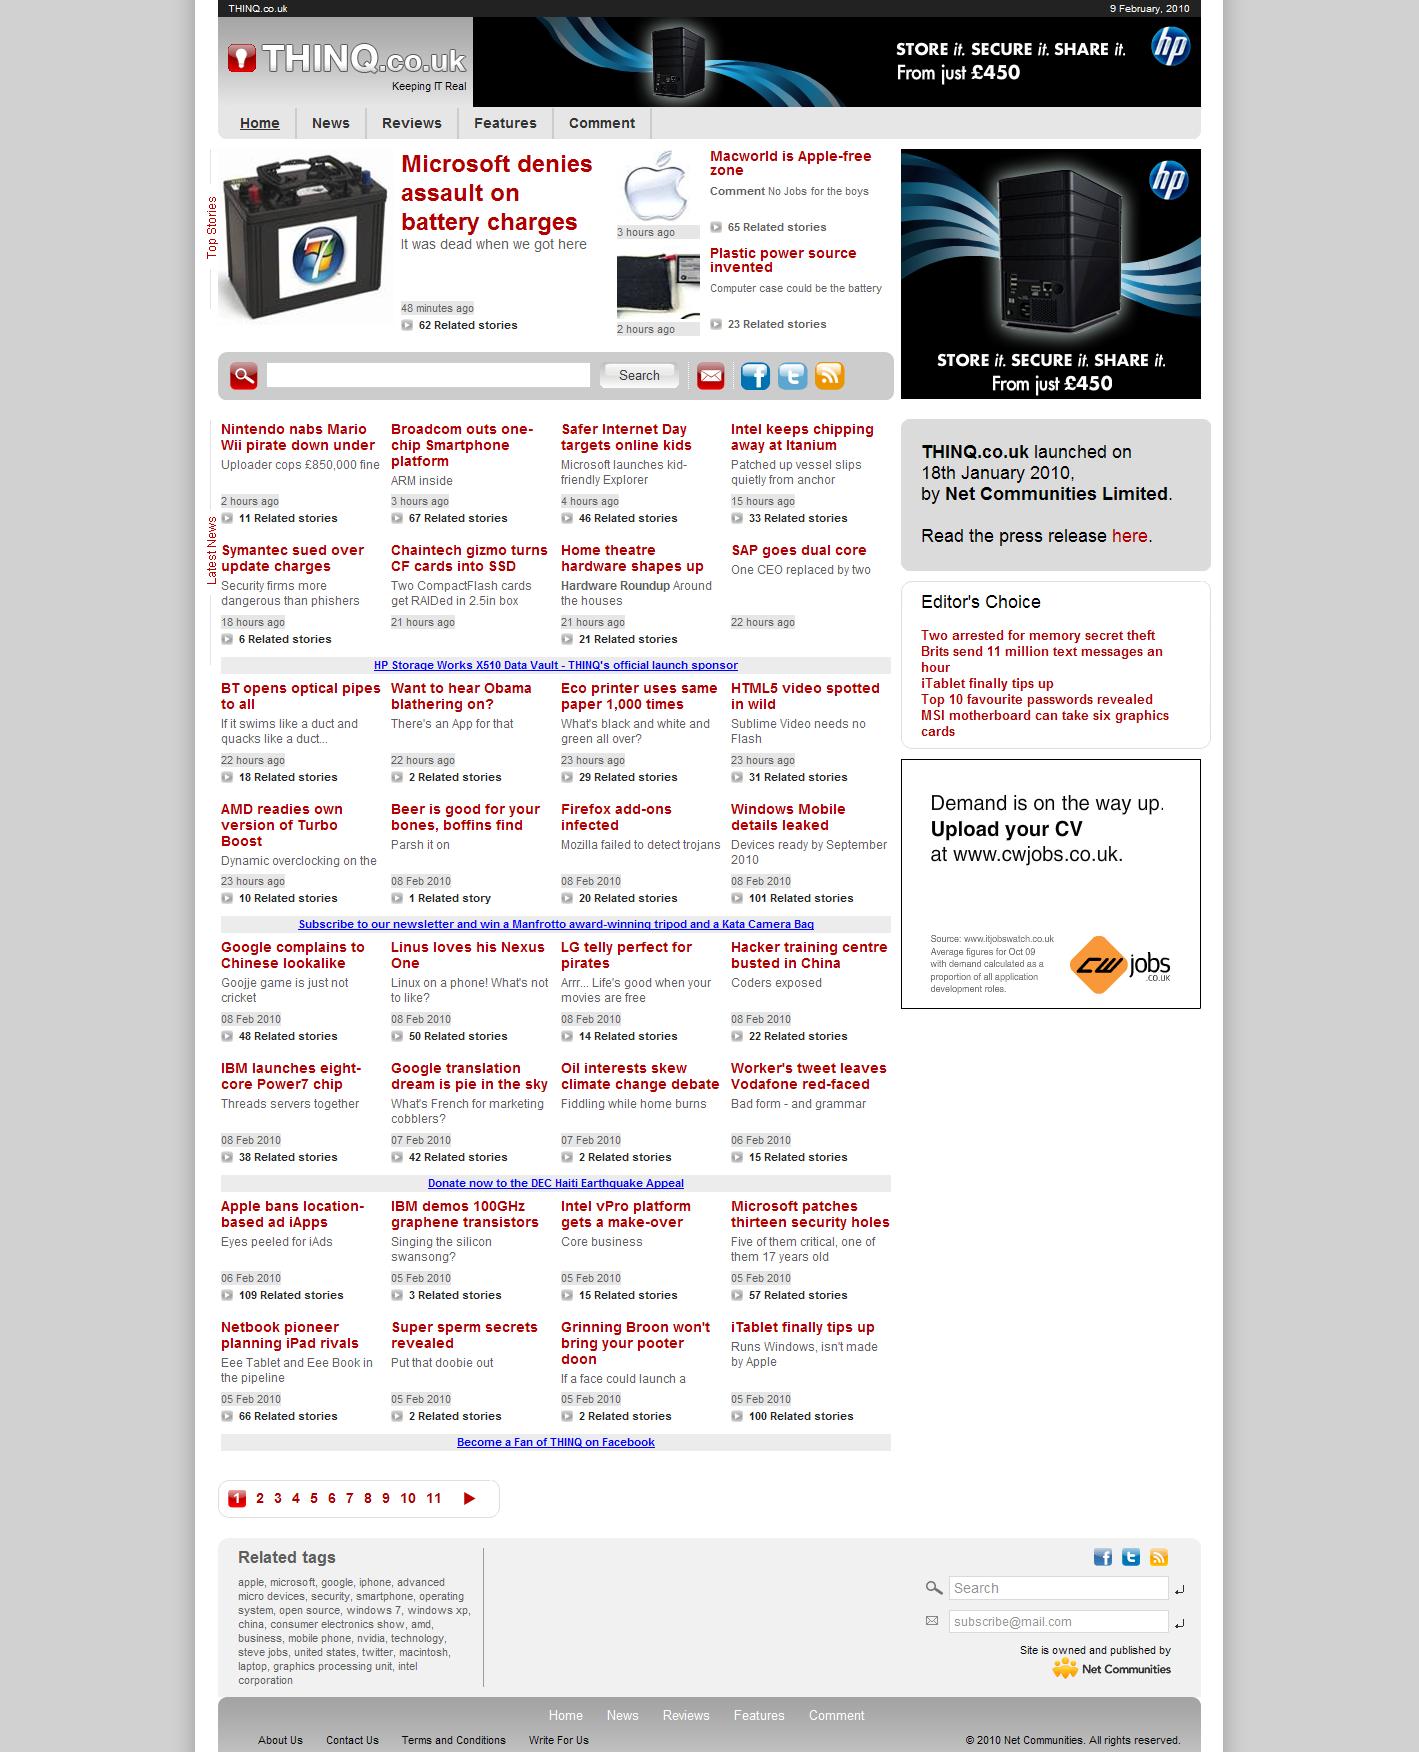The height and width of the screenshot is (1752, 1419).
Task: Click the arrow icon beside 65 Related stories
Action: (716, 227)
